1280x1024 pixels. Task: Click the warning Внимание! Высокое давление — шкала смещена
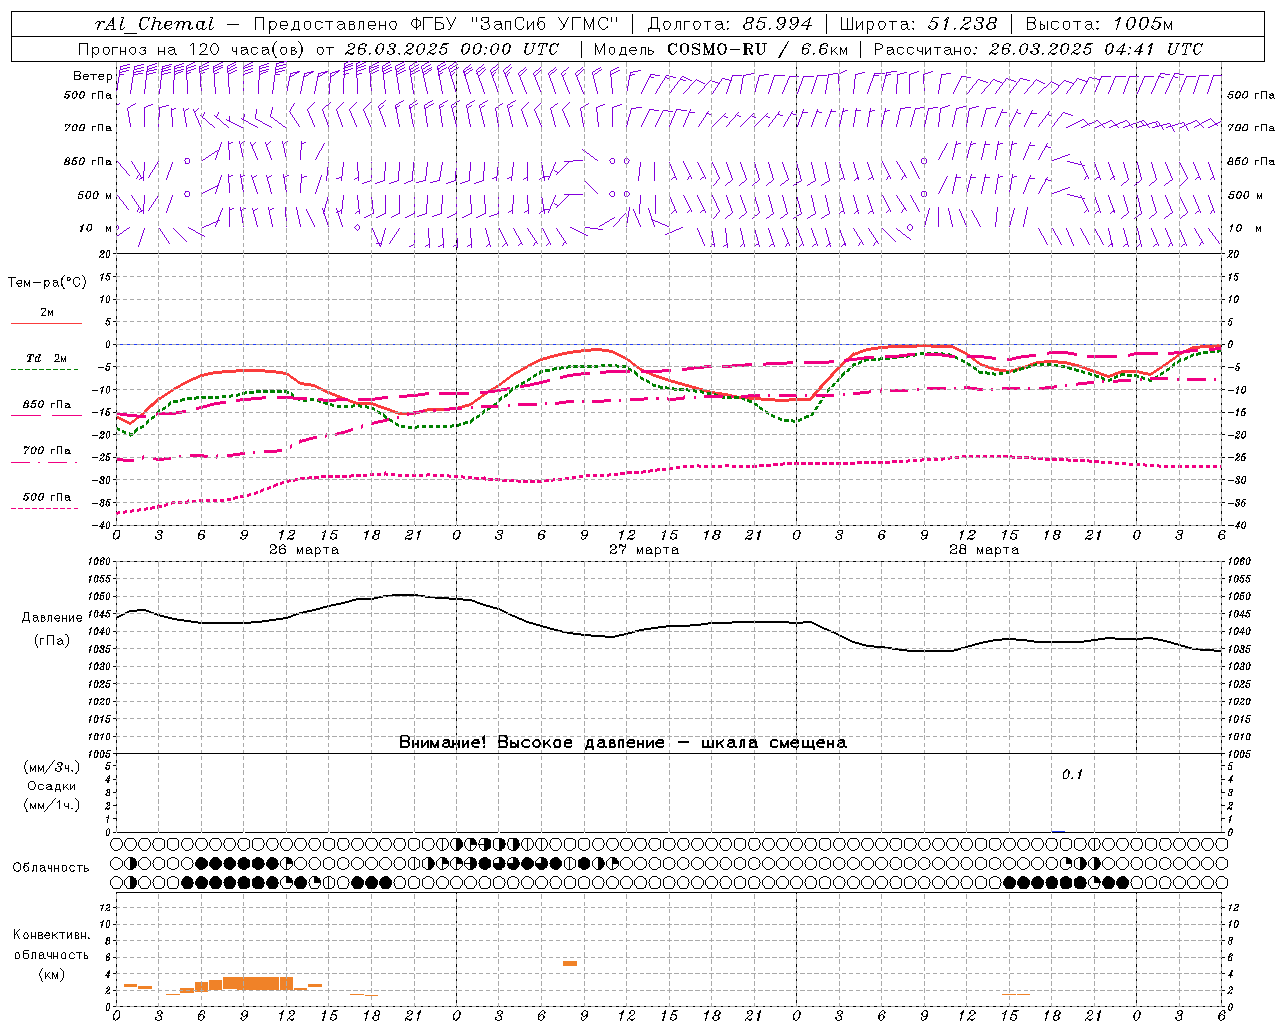(623, 743)
